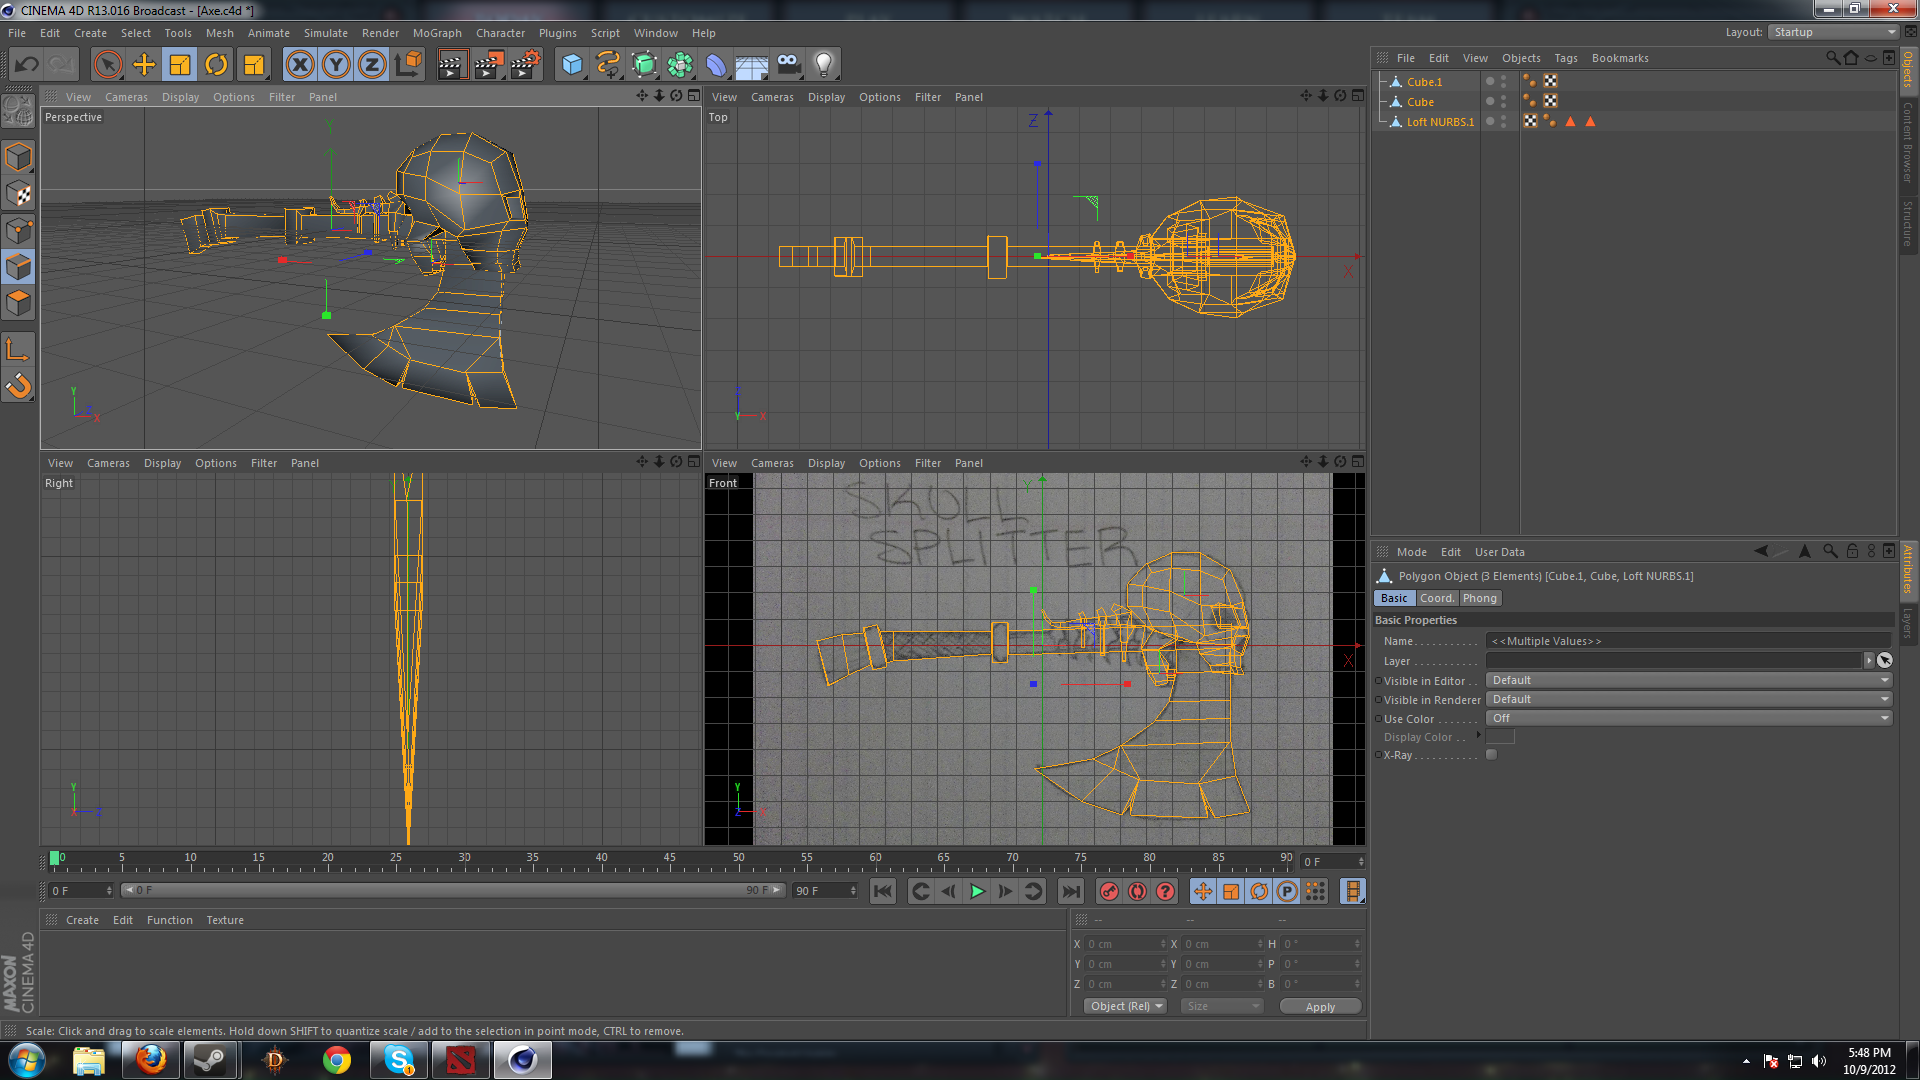The height and width of the screenshot is (1080, 1920).
Task: Click the Apply button
Action: pyautogui.click(x=1320, y=1007)
